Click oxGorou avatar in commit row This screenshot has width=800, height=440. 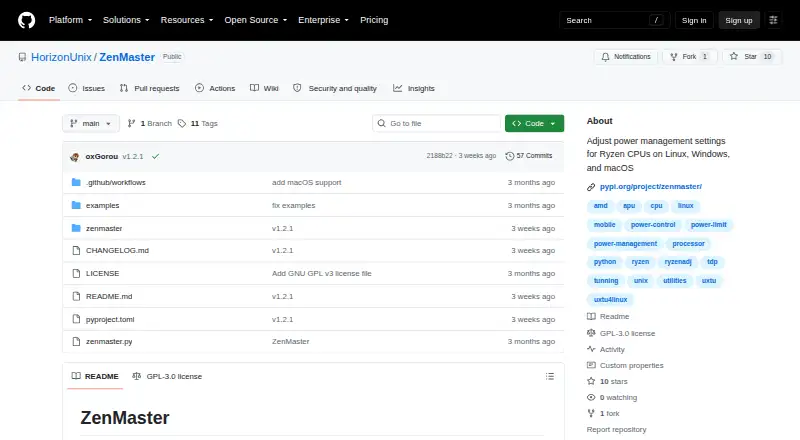pyautogui.click(x=74, y=157)
